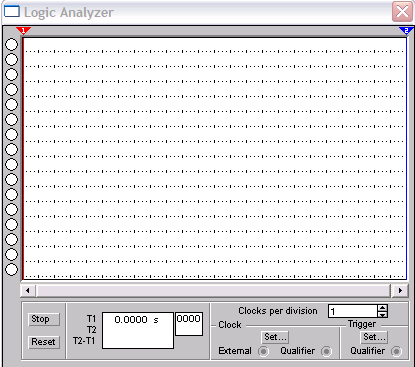This screenshot has height=367, width=415.
Task: Click the thirteenth channel input terminal
Action: (12, 224)
